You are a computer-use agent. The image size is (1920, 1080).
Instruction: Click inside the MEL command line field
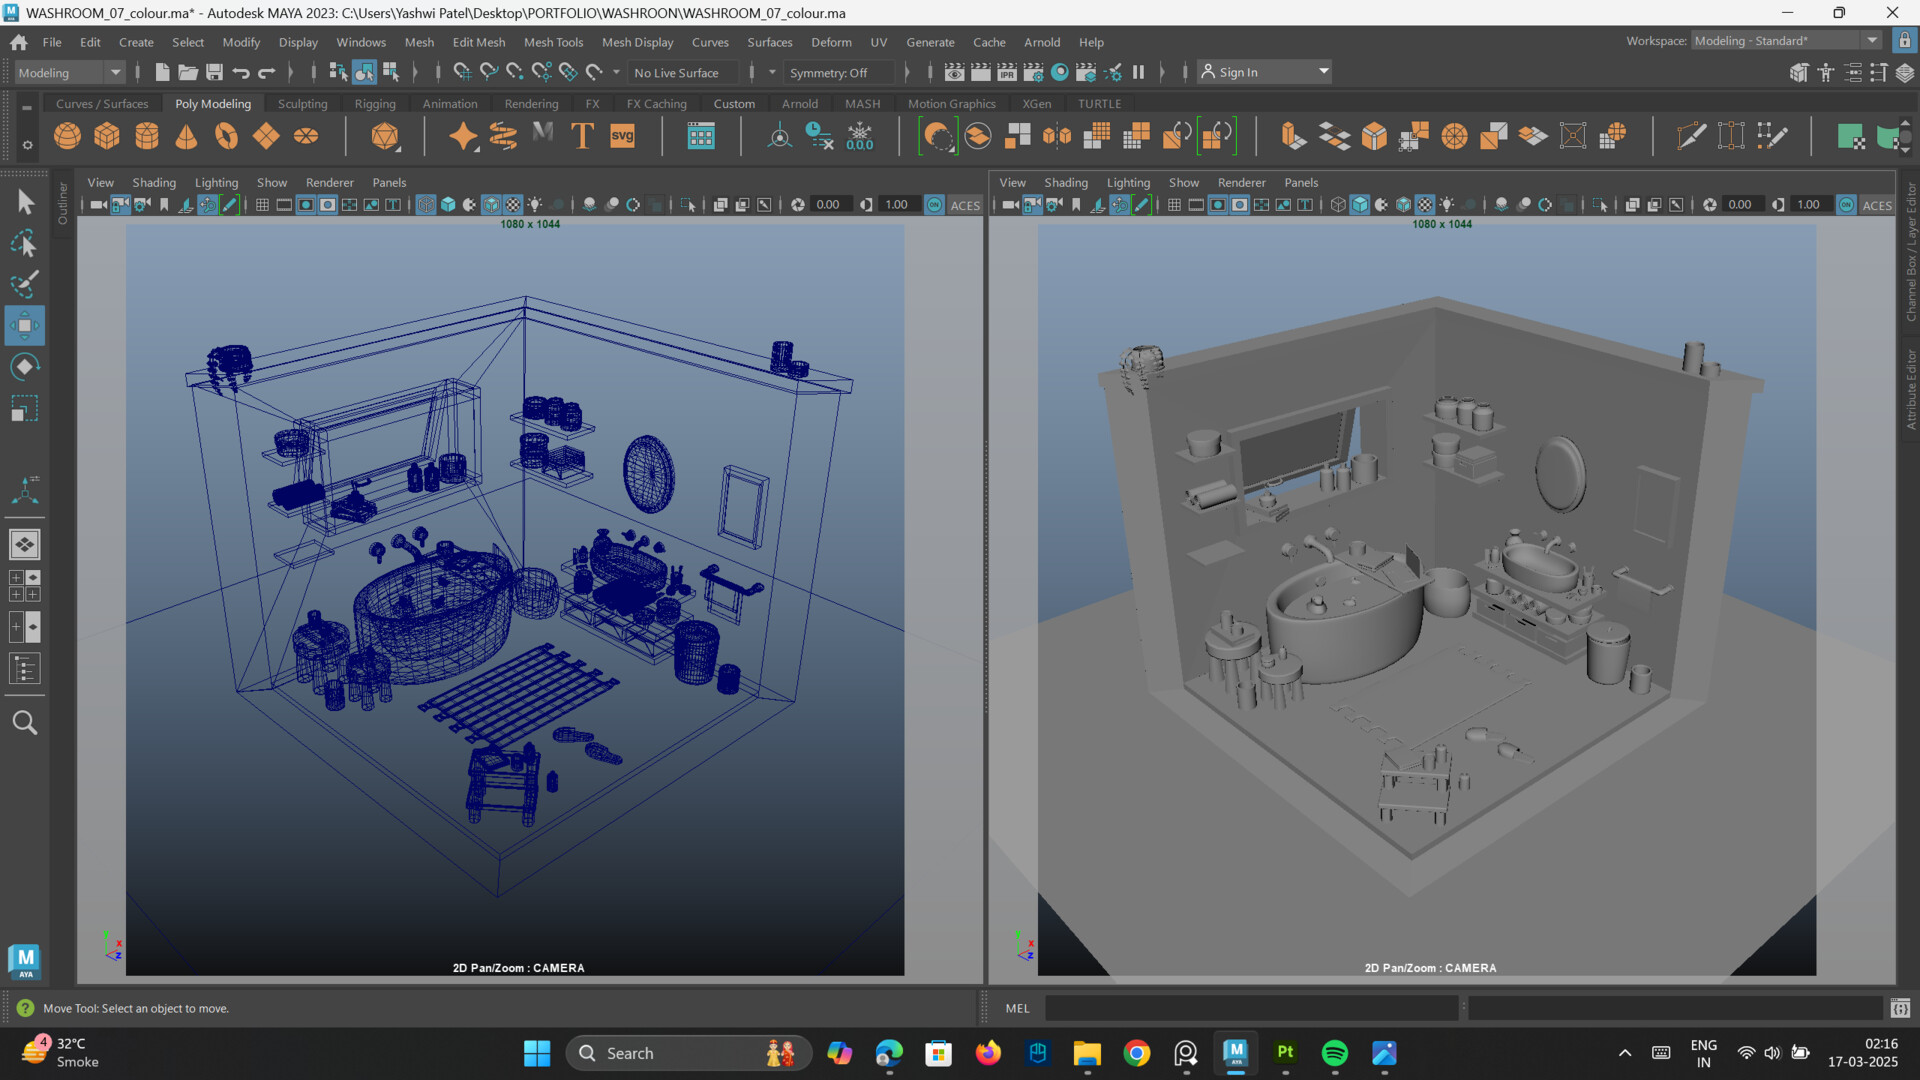1250,1008
